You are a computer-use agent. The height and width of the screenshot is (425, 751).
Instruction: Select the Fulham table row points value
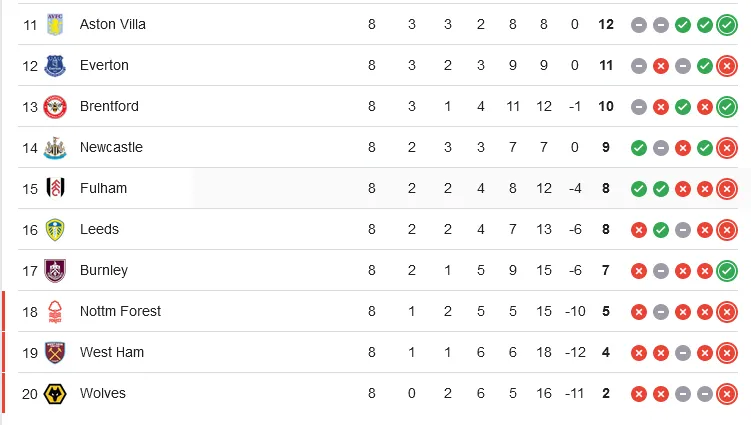pos(606,188)
